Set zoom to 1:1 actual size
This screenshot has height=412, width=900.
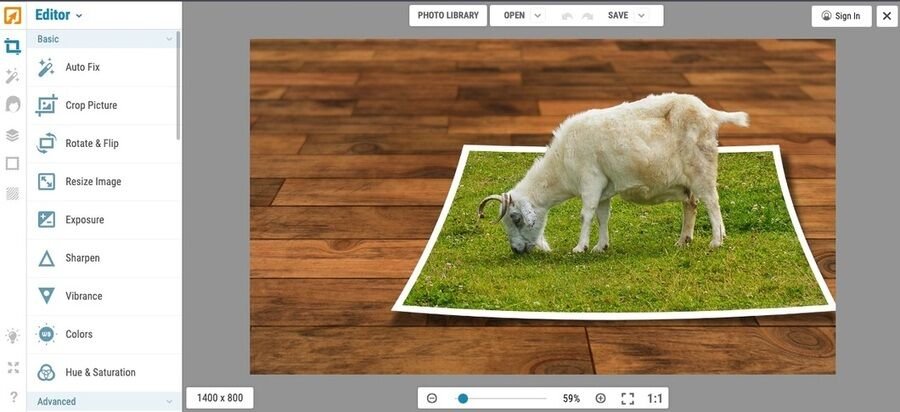(655, 398)
